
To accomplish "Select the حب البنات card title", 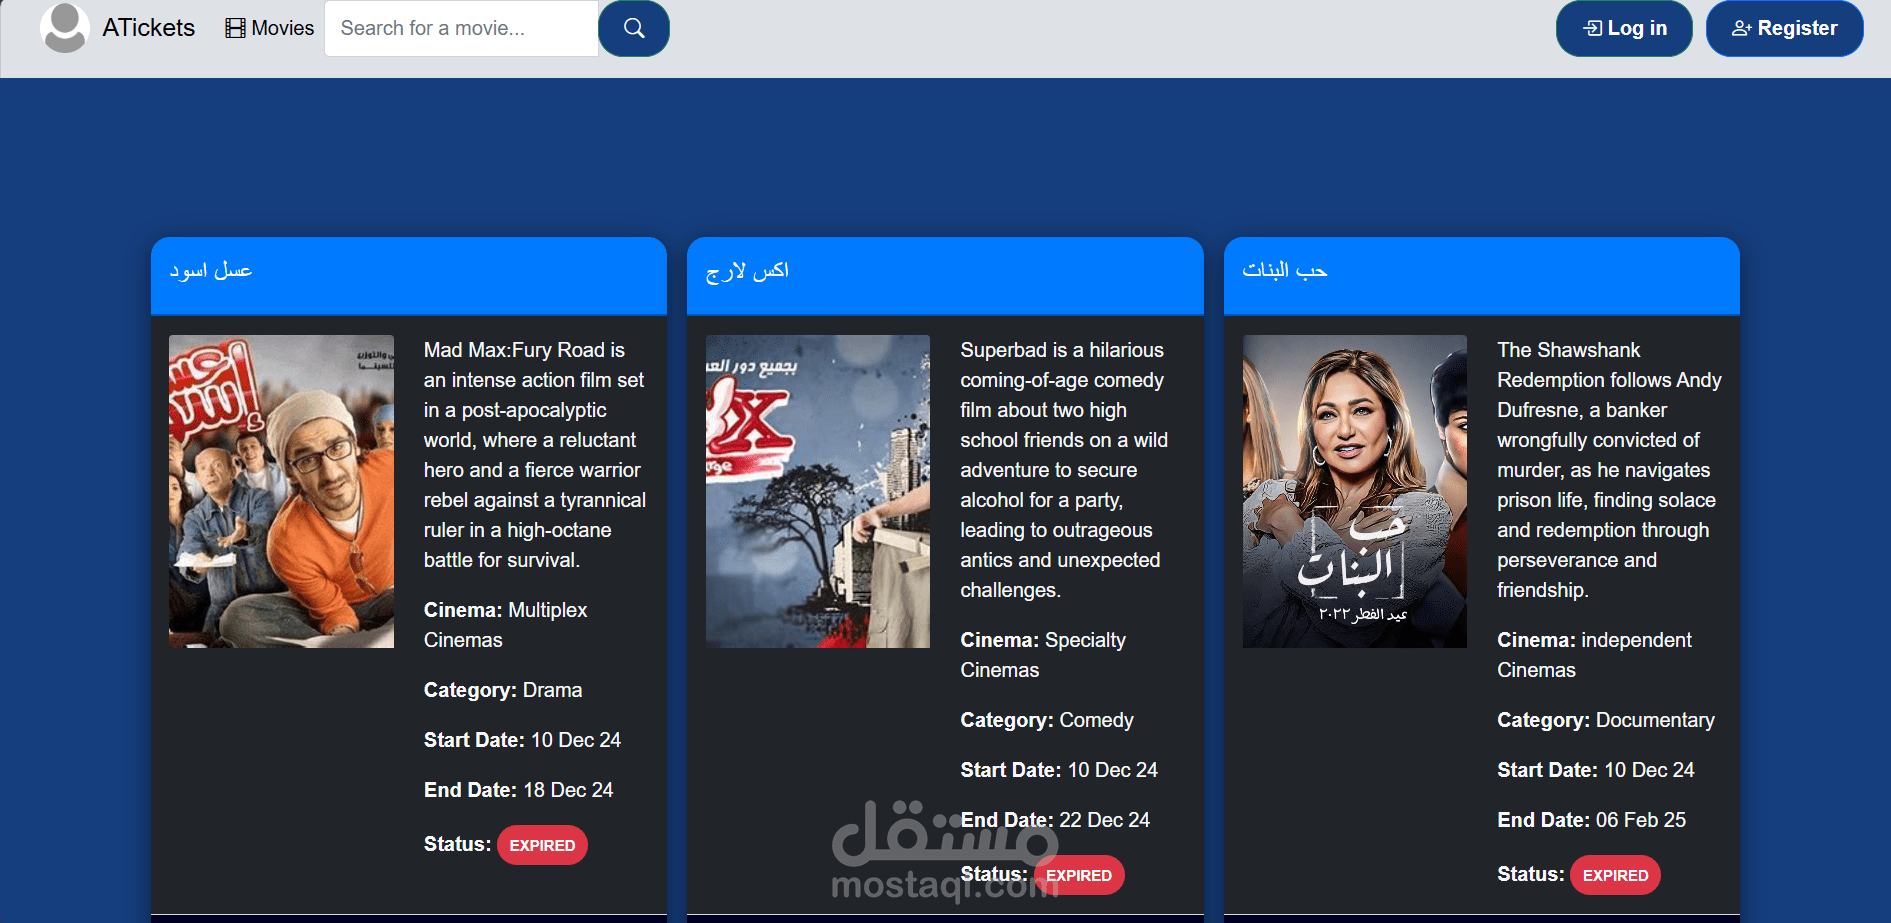I will (x=1285, y=270).
